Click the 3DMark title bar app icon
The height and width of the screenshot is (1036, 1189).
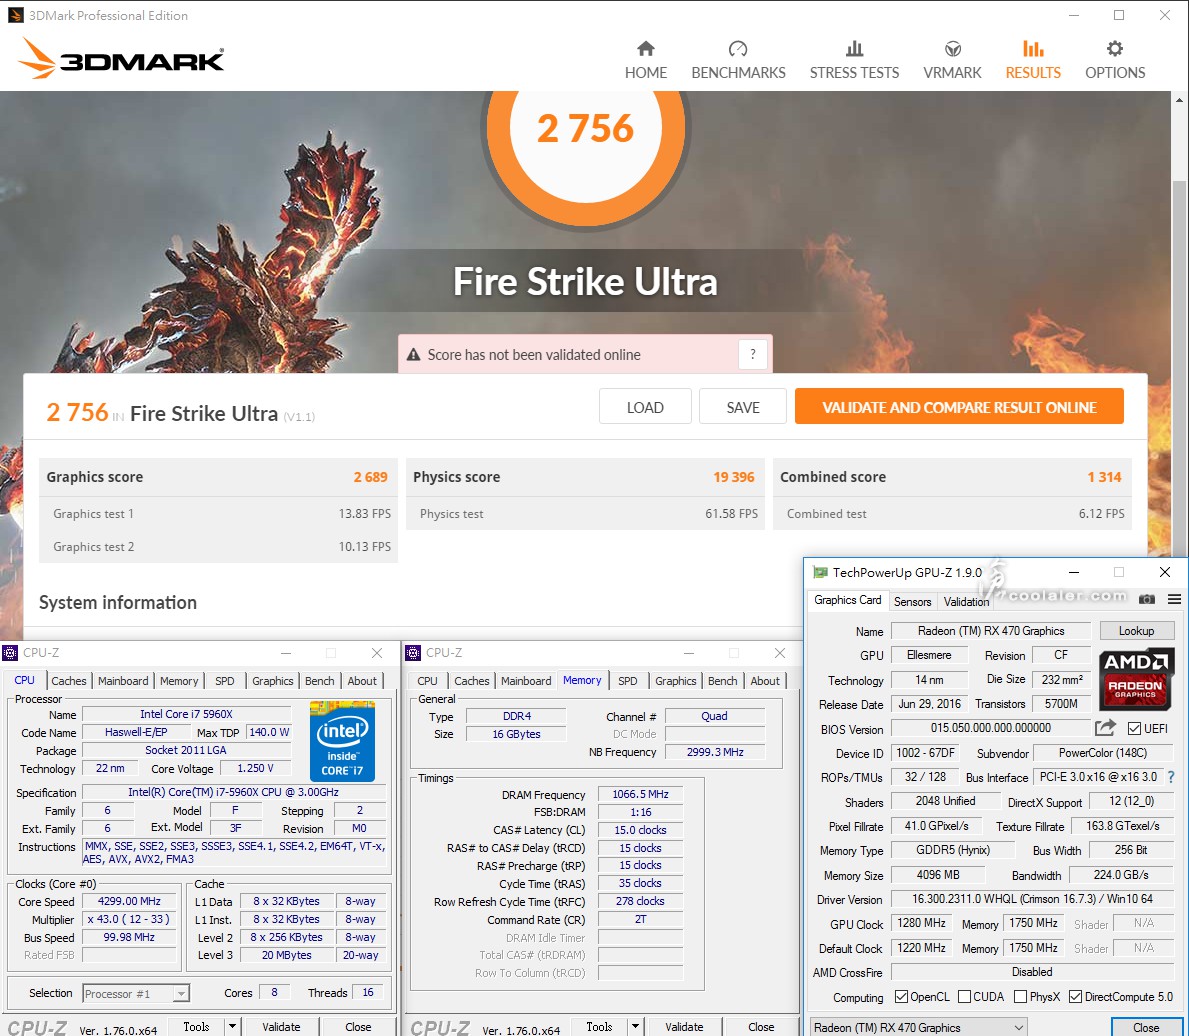15,15
